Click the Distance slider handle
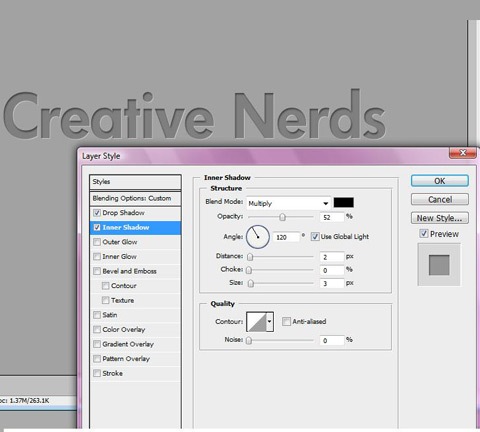Image resolution: width=480 pixels, height=432 pixels. [x=250, y=257]
